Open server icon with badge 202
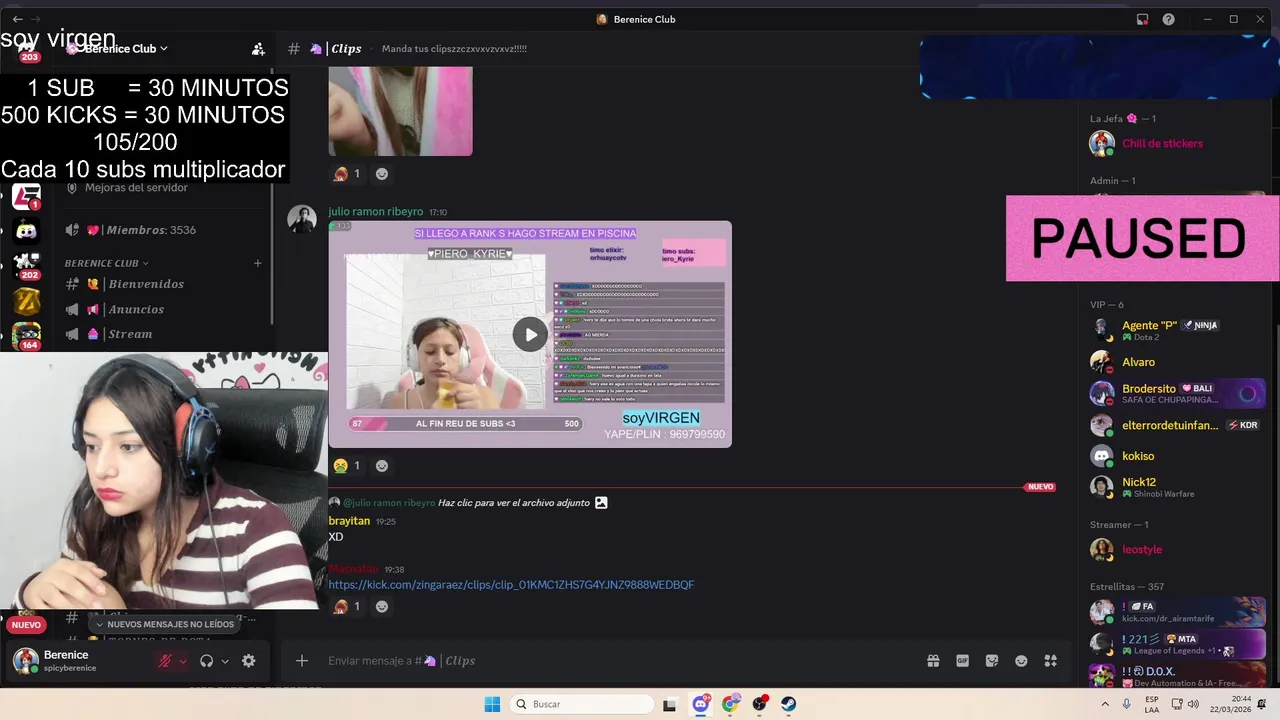The width and height of the screenshot is (1280, 720). (26, 266)
